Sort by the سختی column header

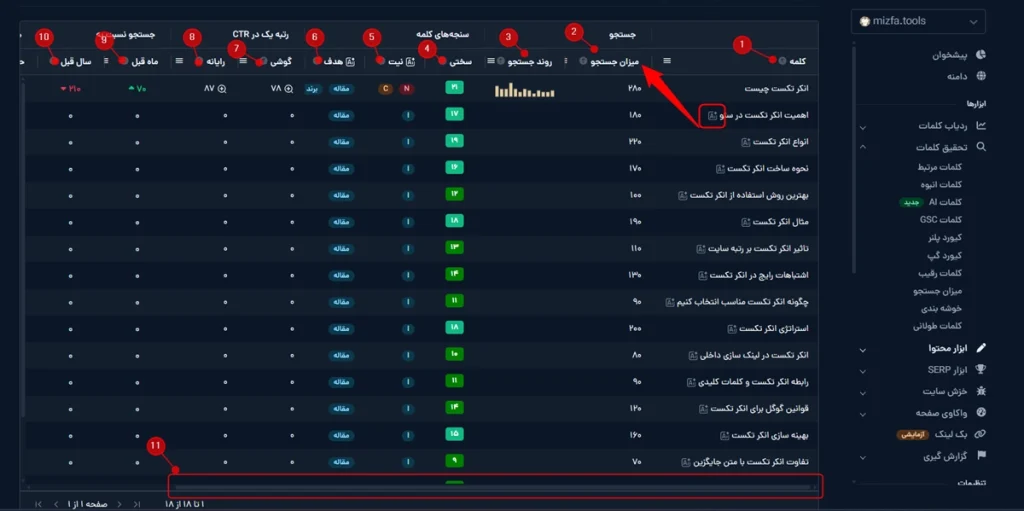[x=459, y=61]
